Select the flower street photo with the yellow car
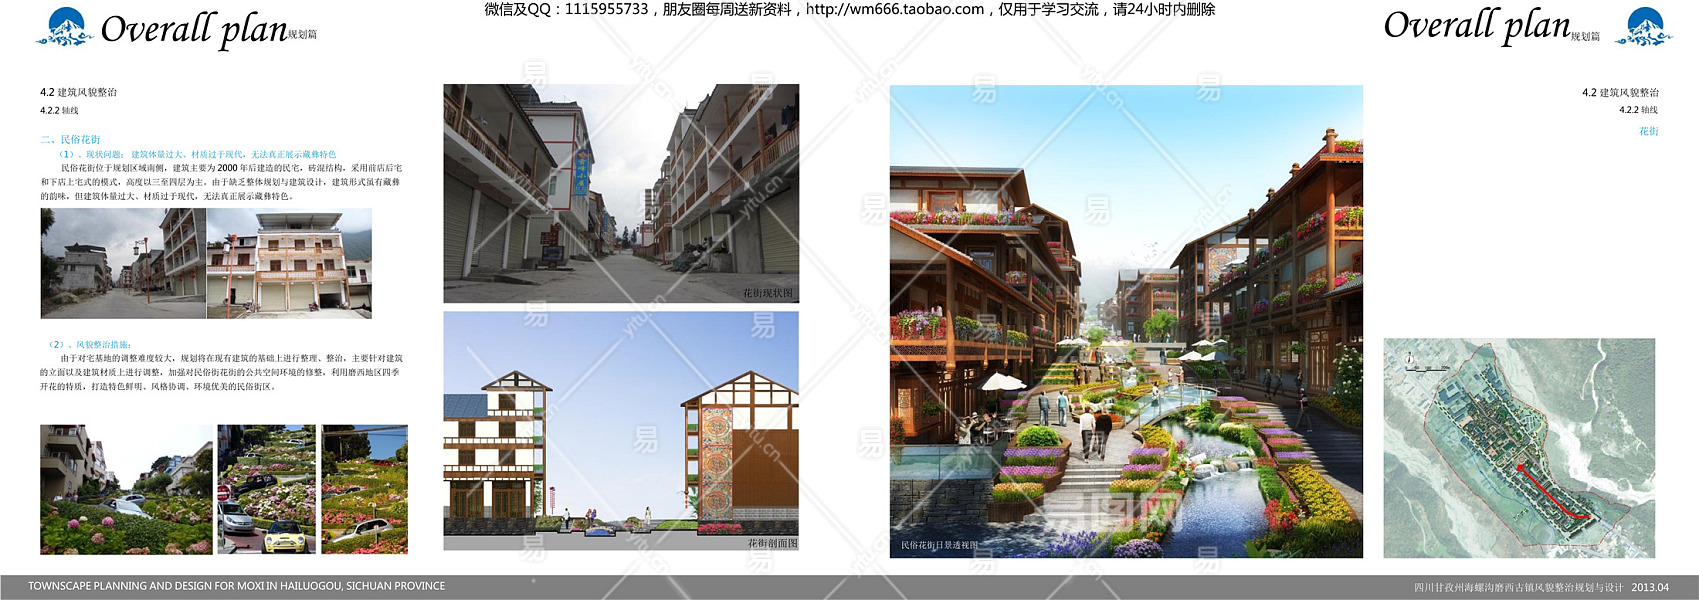The image size is (1699, 600). point(266,489)
